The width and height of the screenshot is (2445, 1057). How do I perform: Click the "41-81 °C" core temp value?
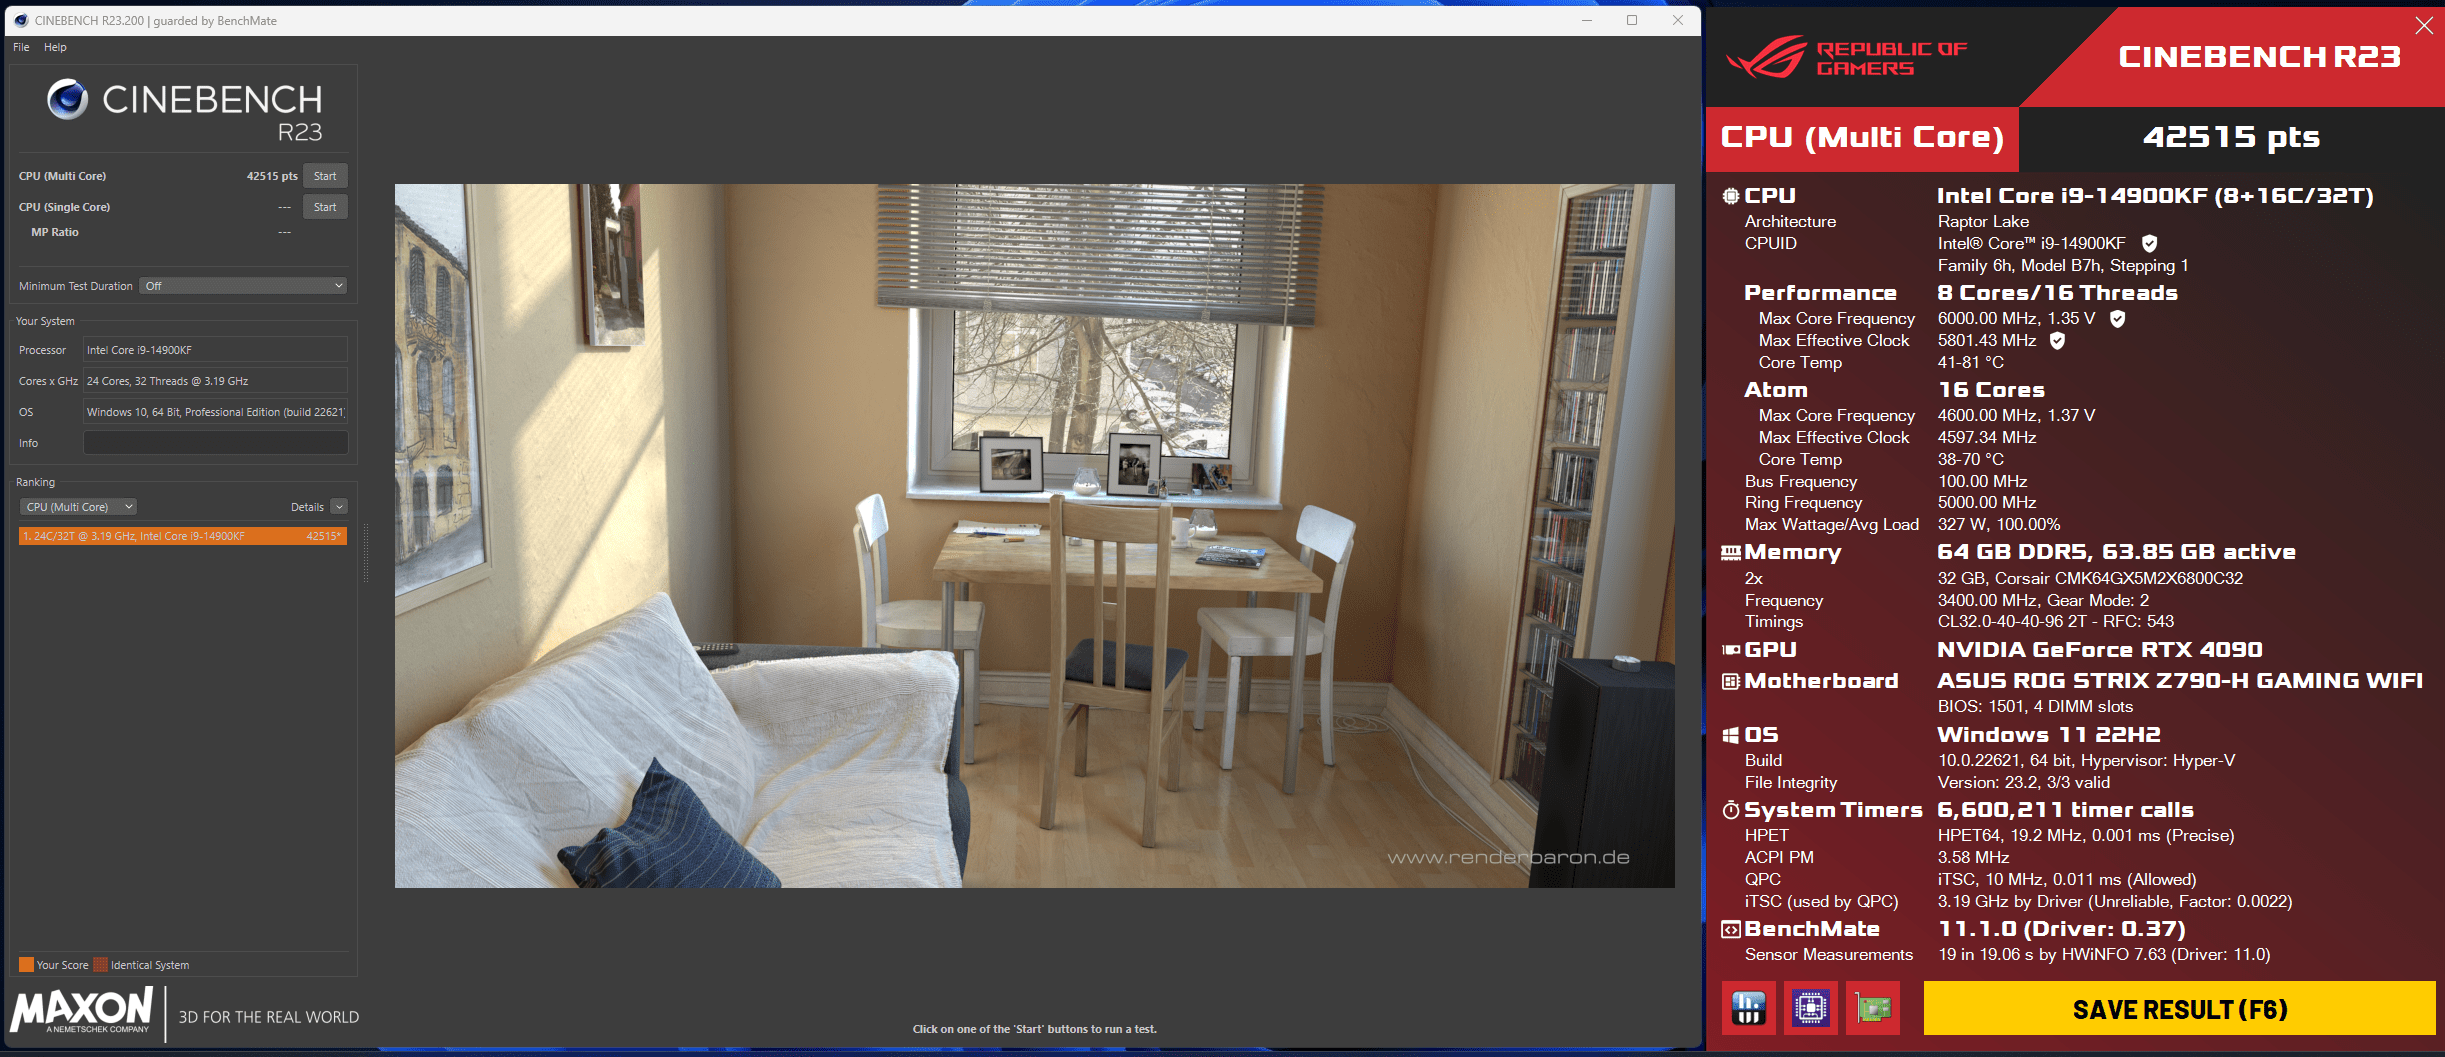click(1970, 363)
